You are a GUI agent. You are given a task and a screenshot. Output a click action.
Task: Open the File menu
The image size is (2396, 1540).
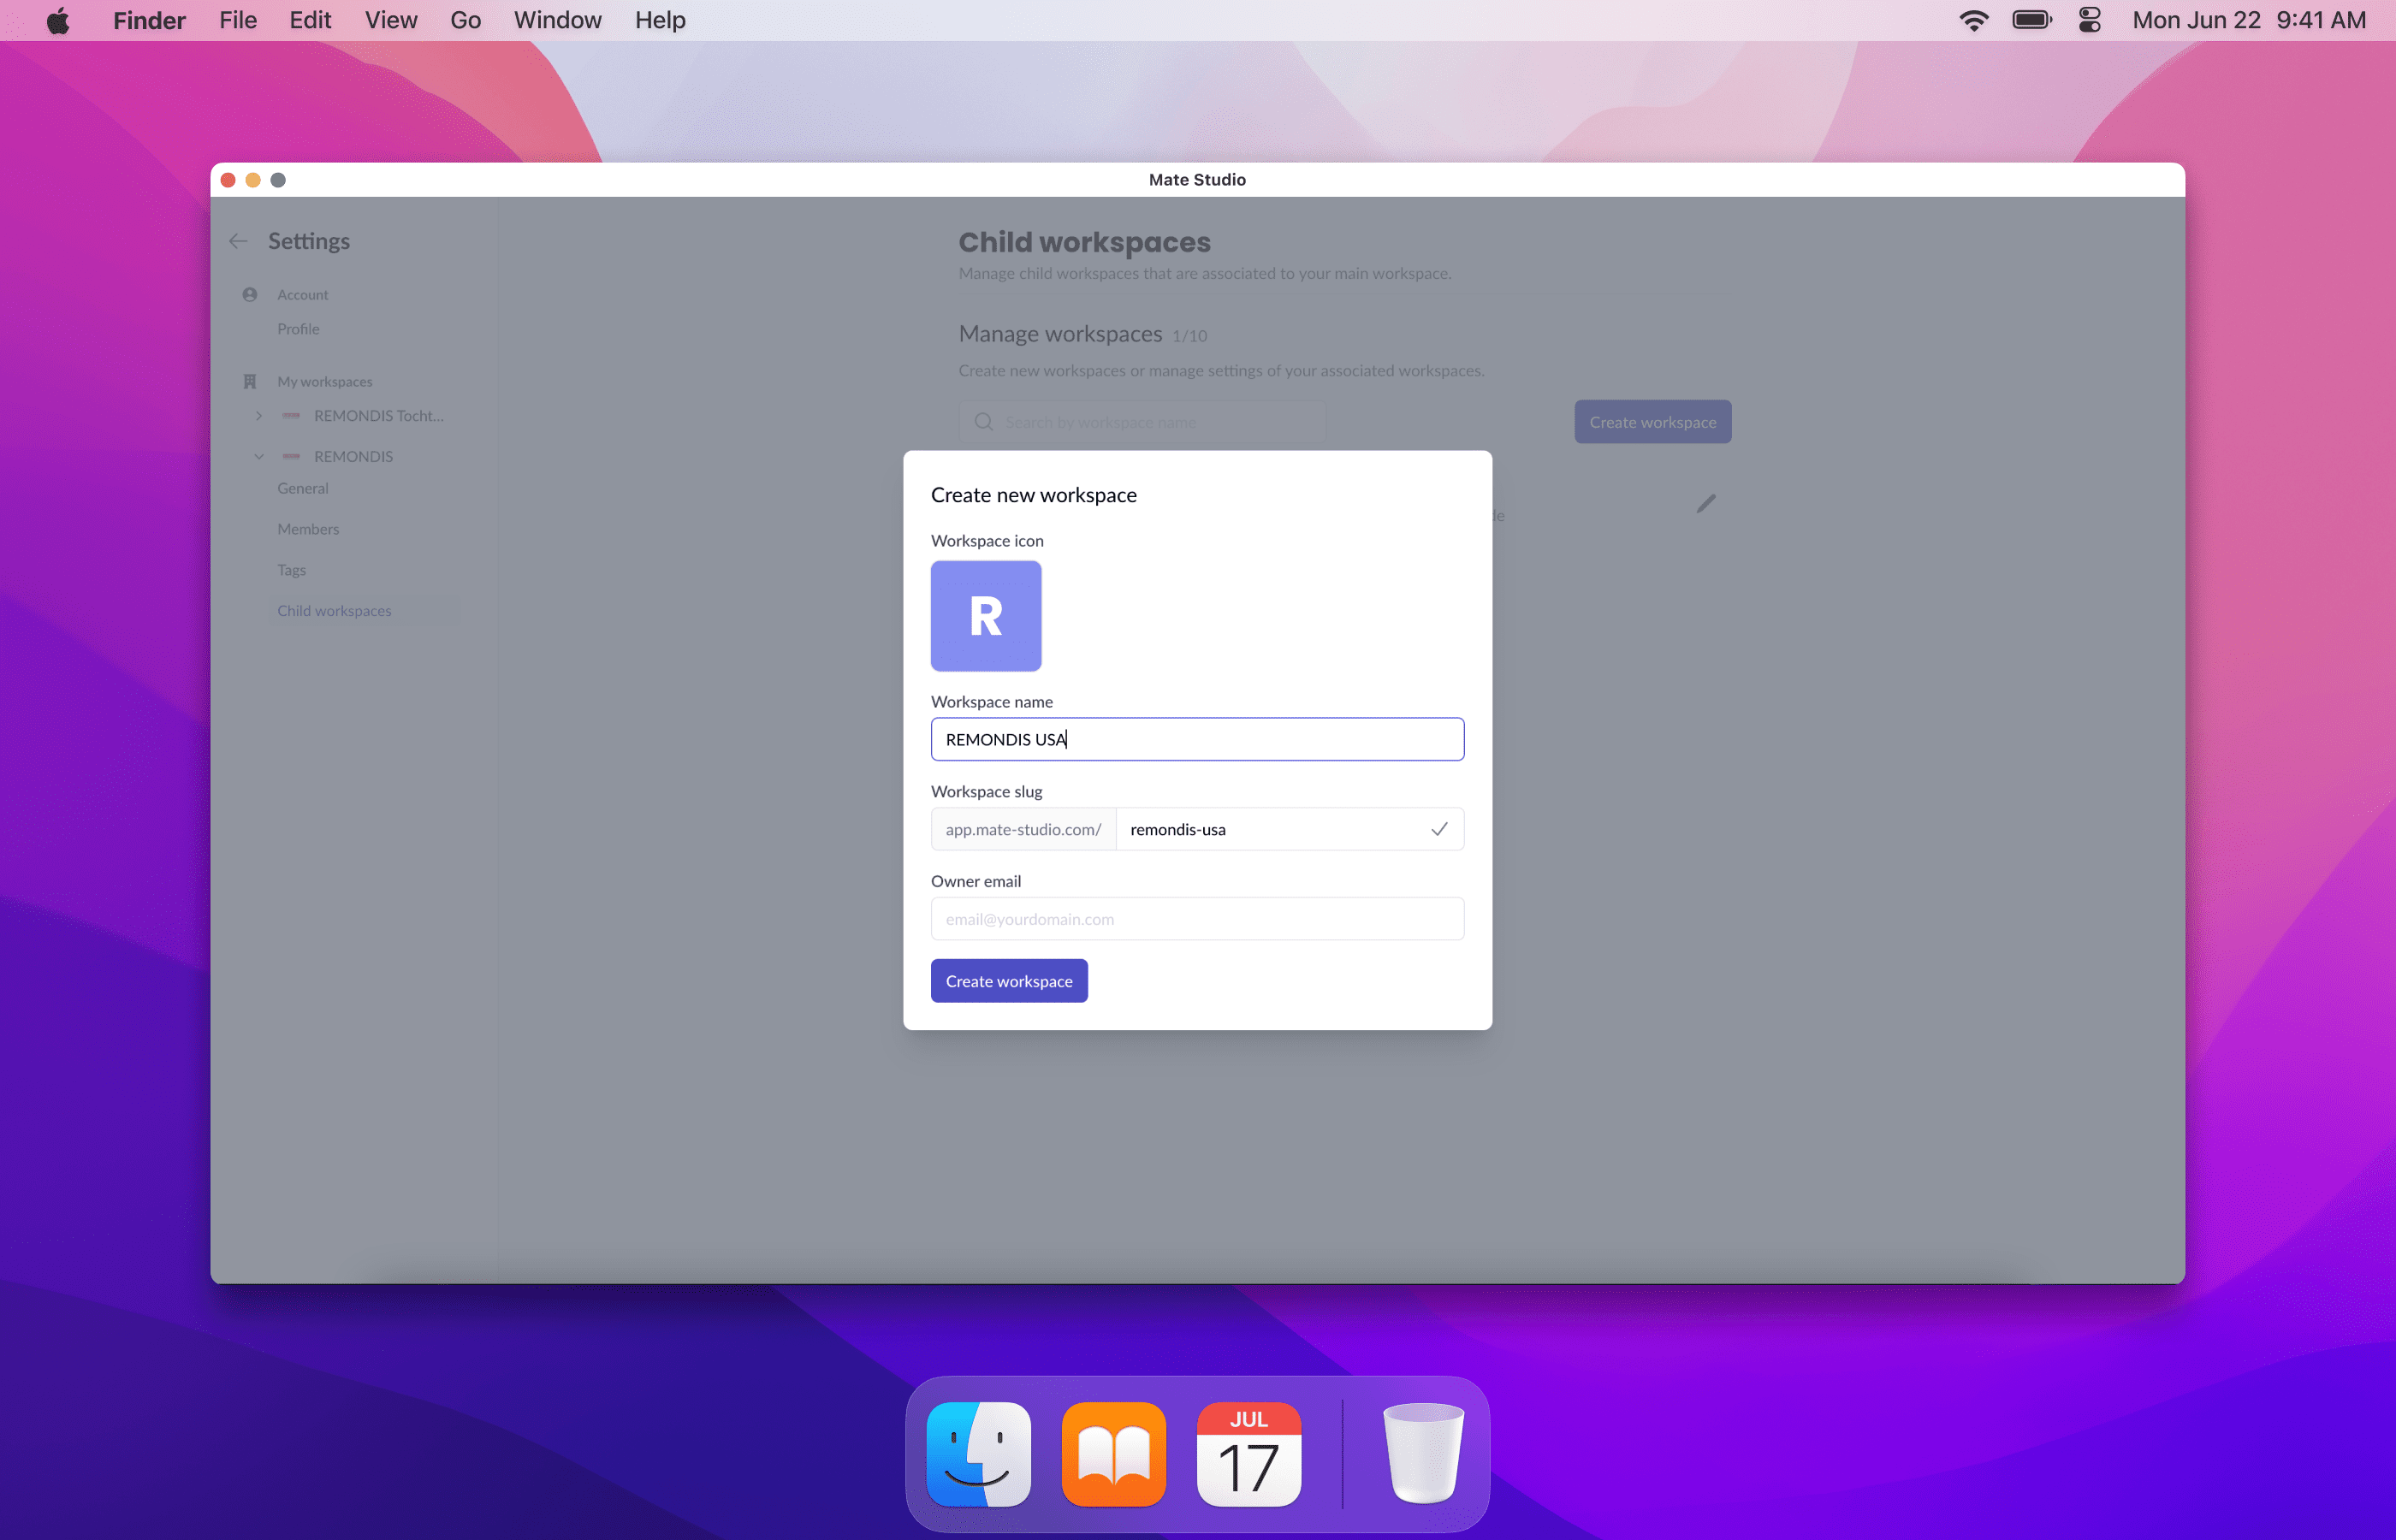pos(238,20)
